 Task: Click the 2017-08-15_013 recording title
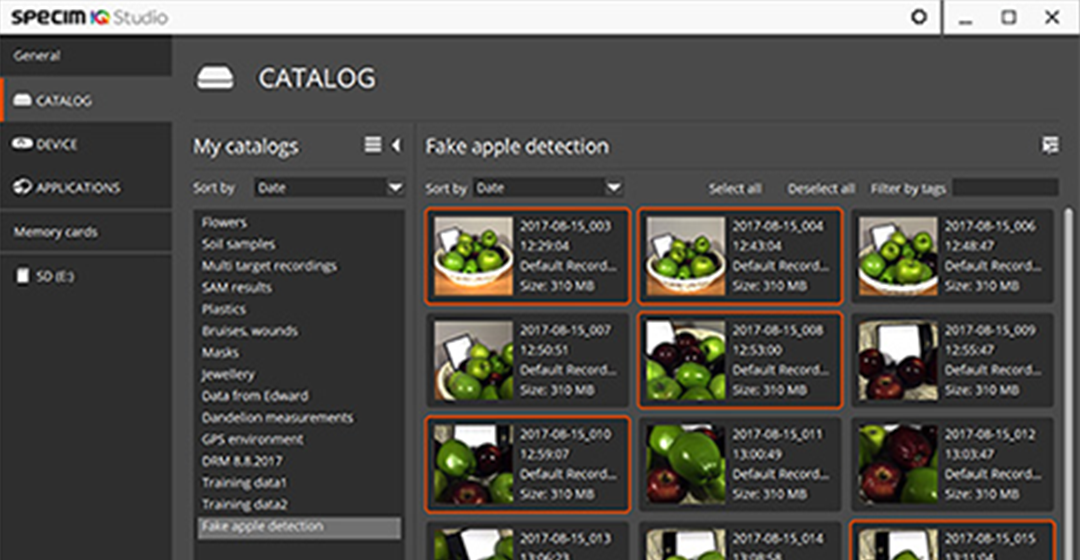pos(565,539)
